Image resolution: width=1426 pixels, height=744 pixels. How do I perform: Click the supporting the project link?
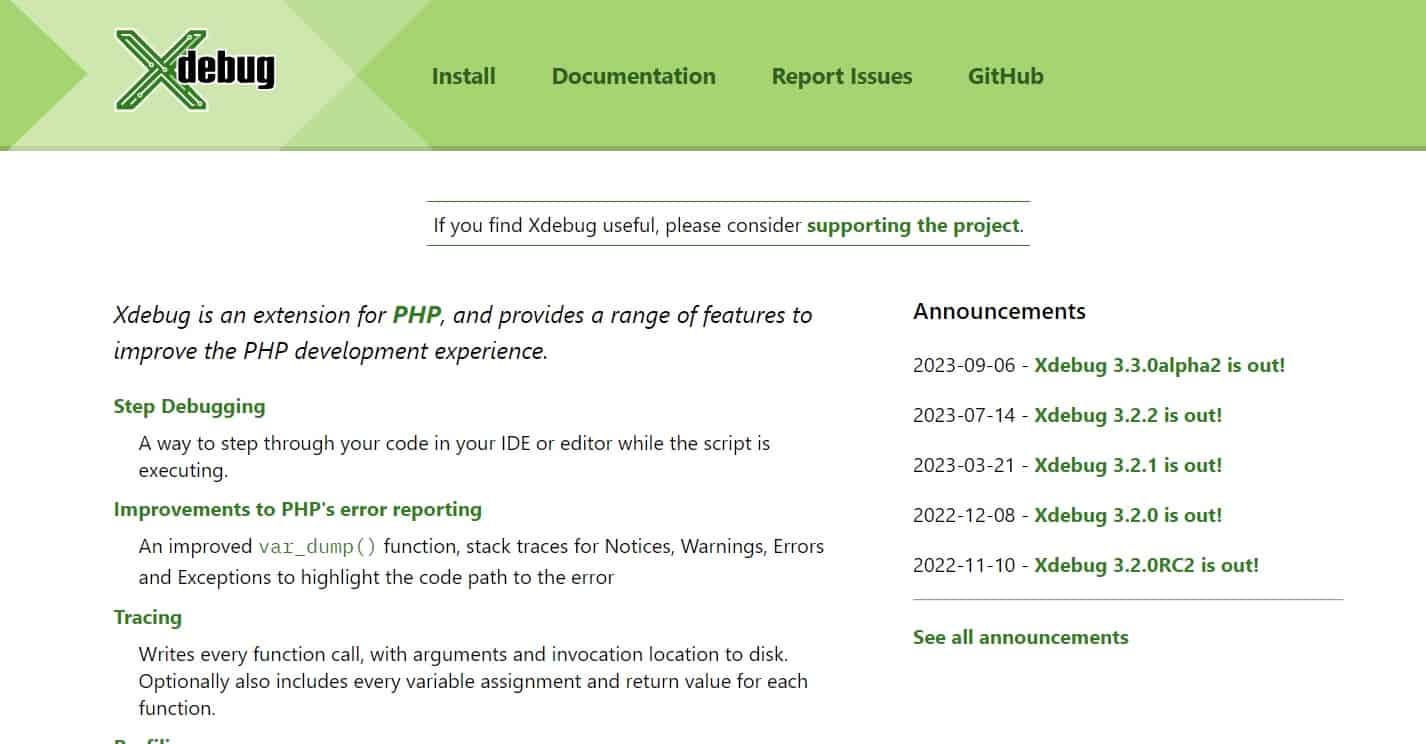coord(912,226)
